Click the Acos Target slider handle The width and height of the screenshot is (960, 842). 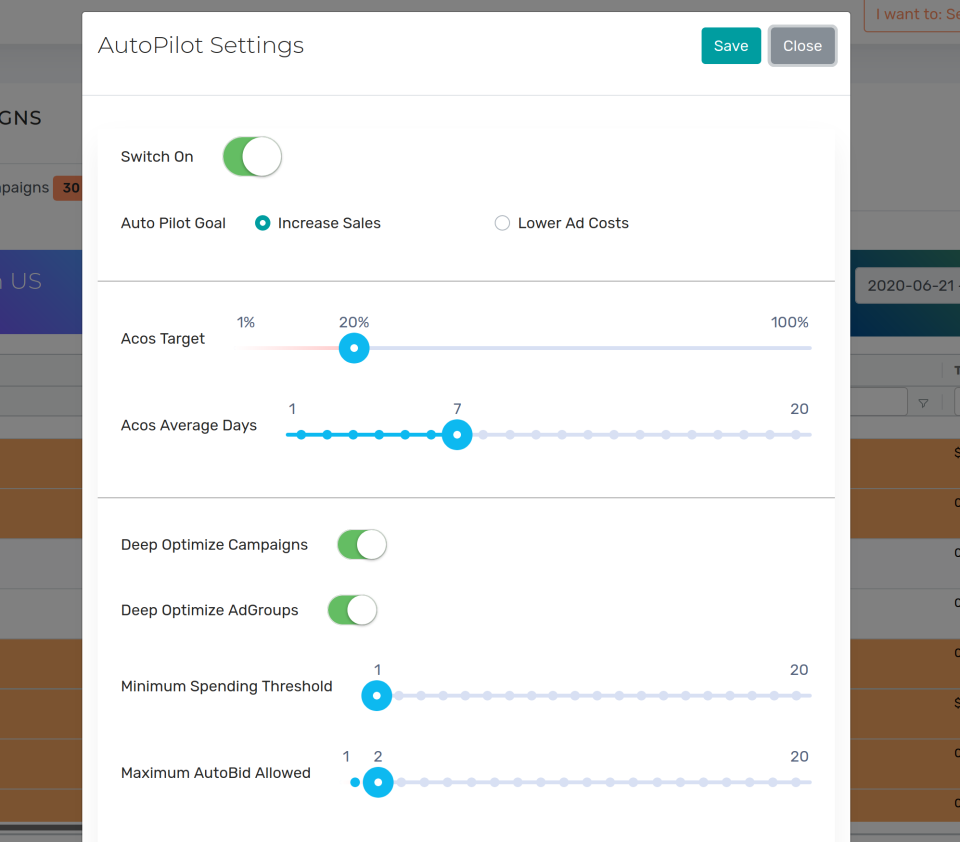click(353, 348)
